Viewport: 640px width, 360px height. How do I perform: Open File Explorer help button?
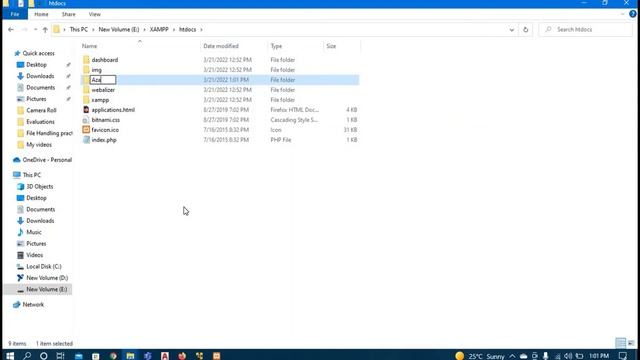pos(633,14)
